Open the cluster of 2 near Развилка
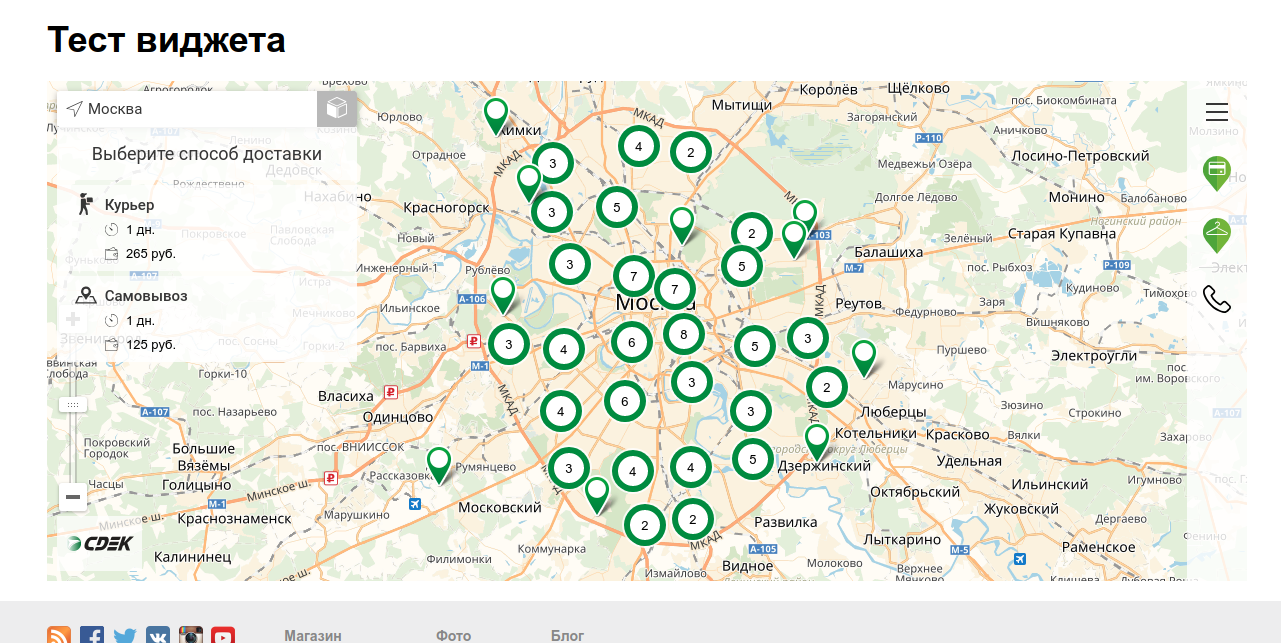 coord(692,519)
